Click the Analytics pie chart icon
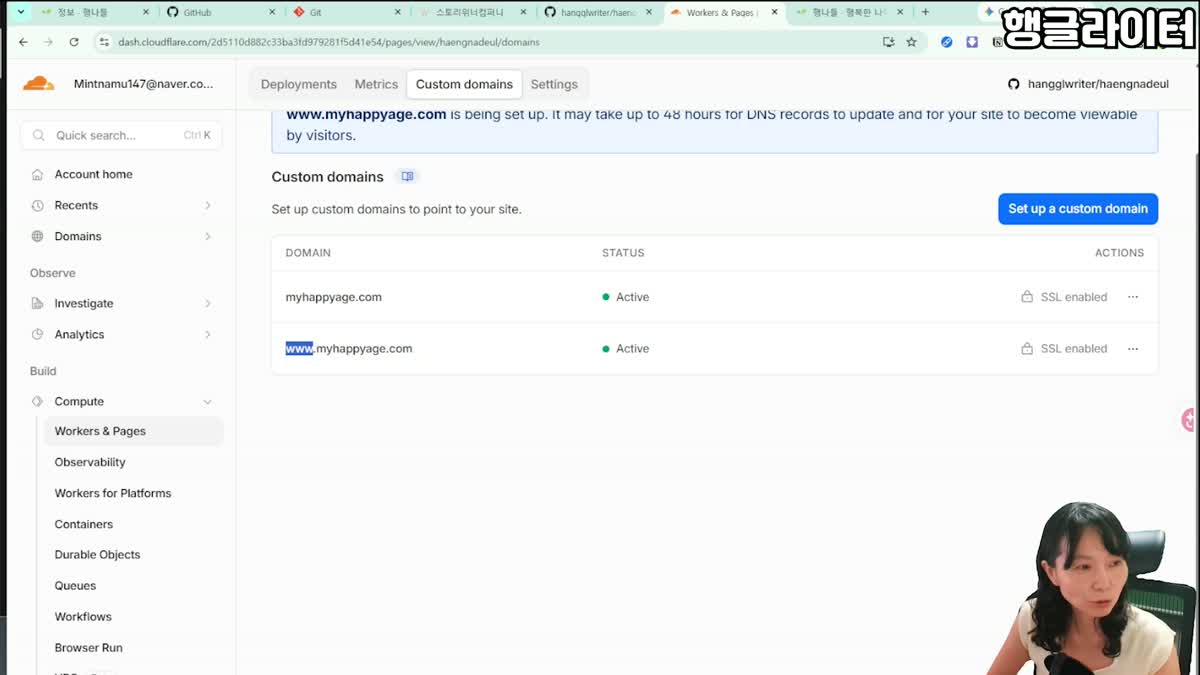The width and height of the screenshot is (1200, 675). [37, 334]
